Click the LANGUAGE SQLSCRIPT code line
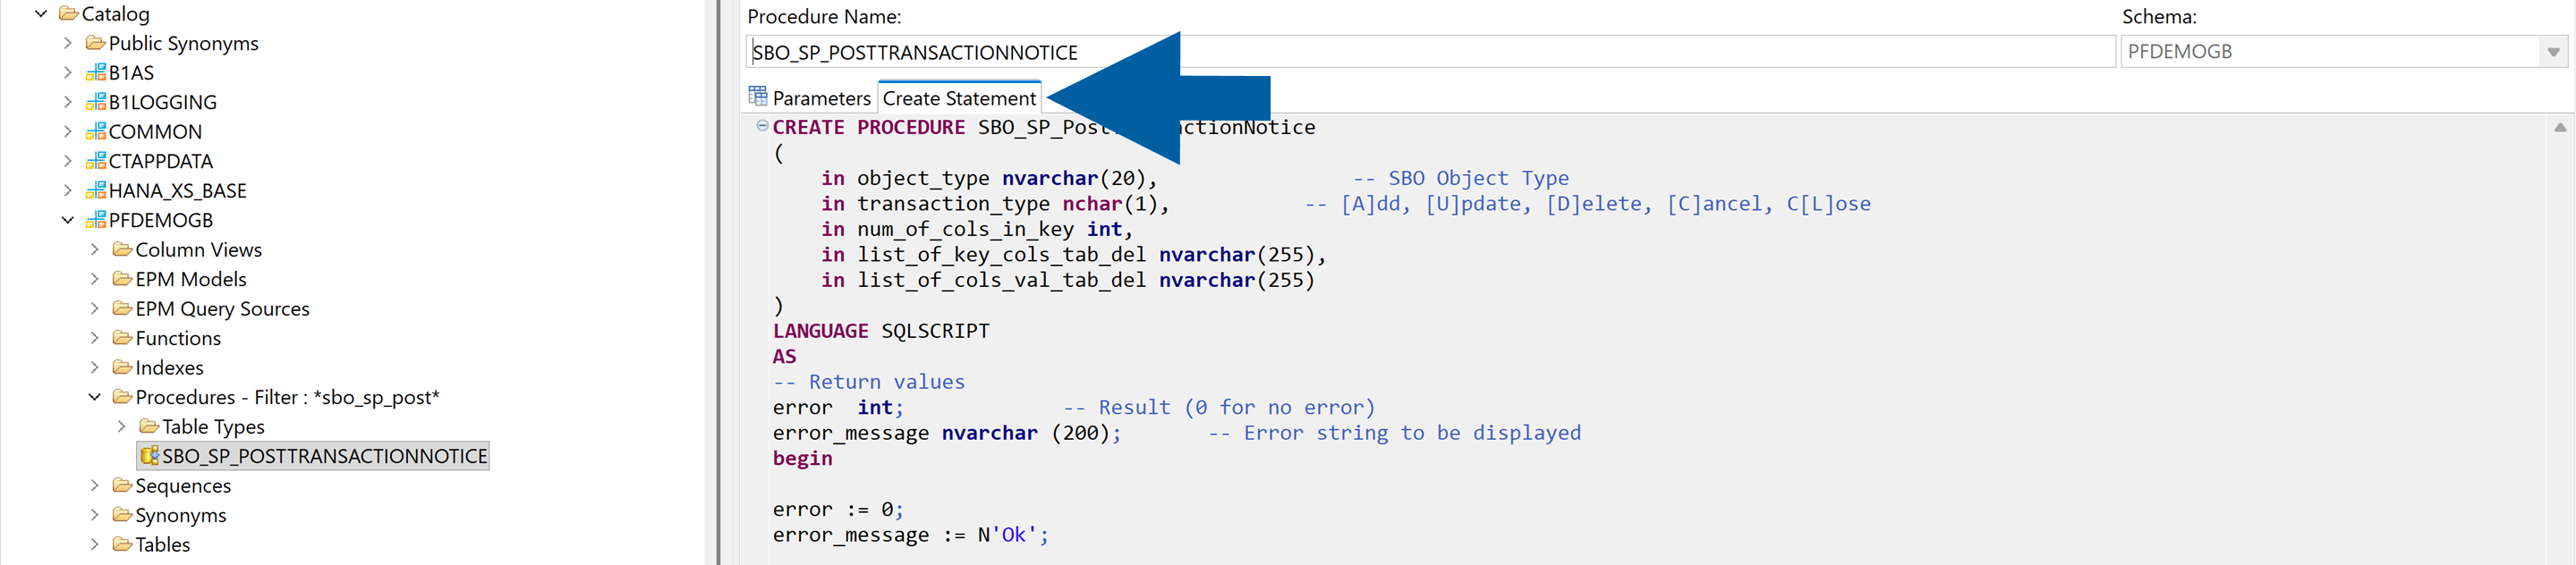The height and width of the screenshot is (565, 2576). click(x=881, y=331)
